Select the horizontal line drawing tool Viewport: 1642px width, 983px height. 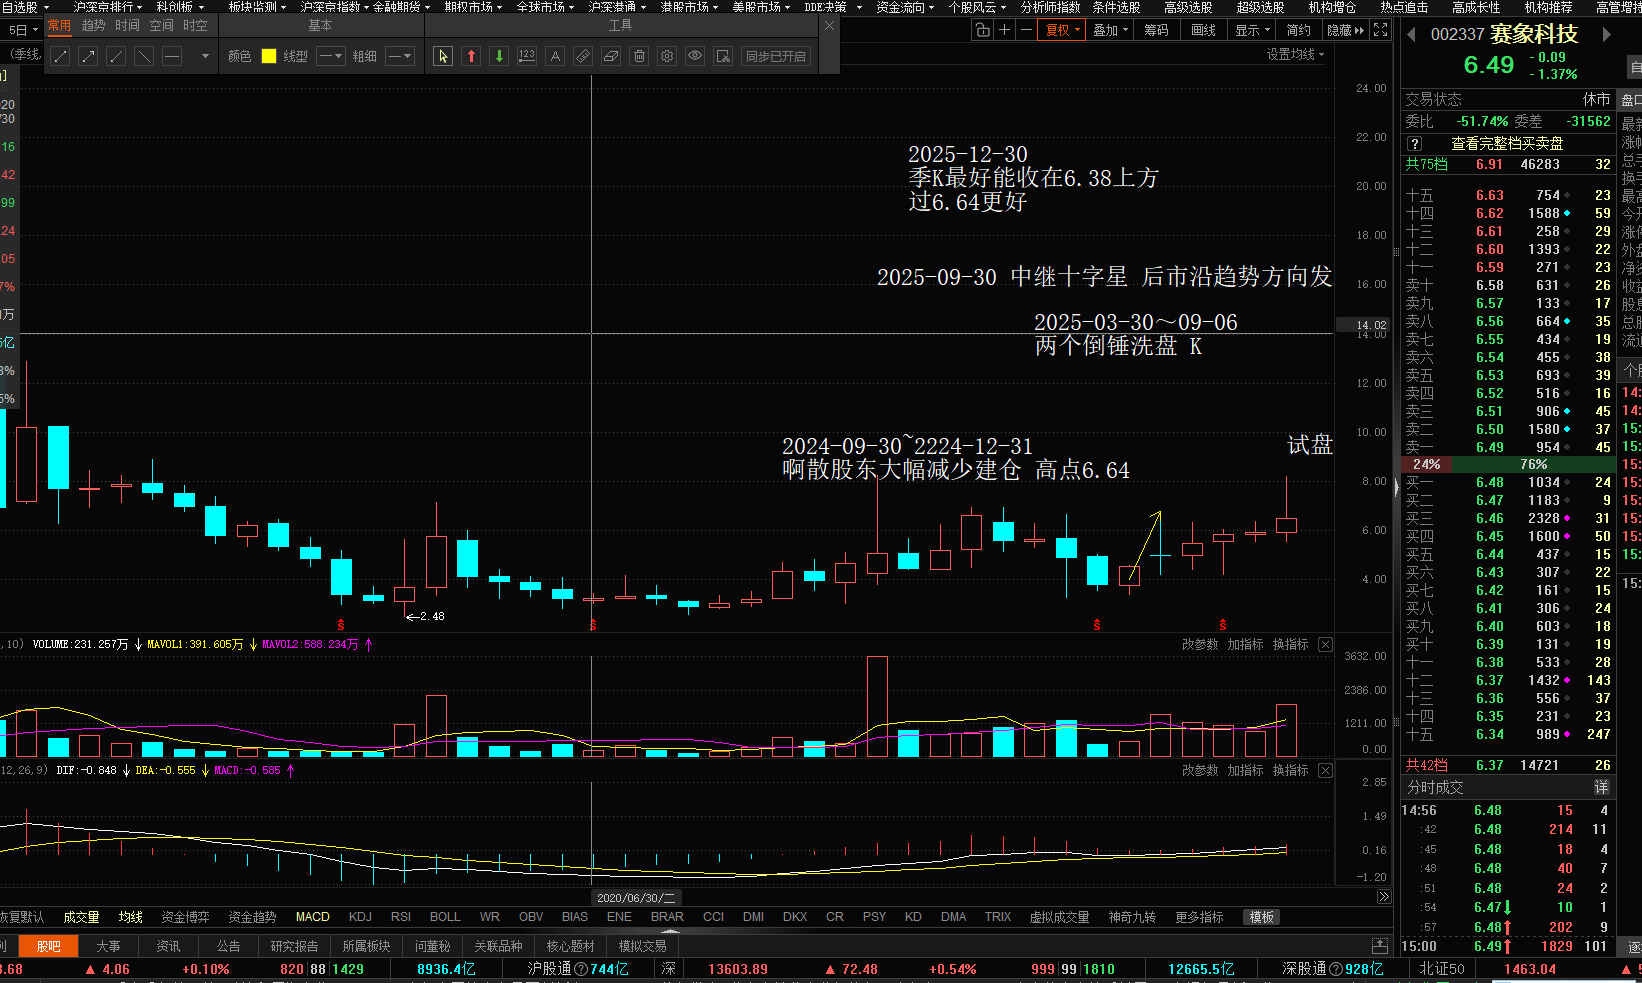coord(172,56)
